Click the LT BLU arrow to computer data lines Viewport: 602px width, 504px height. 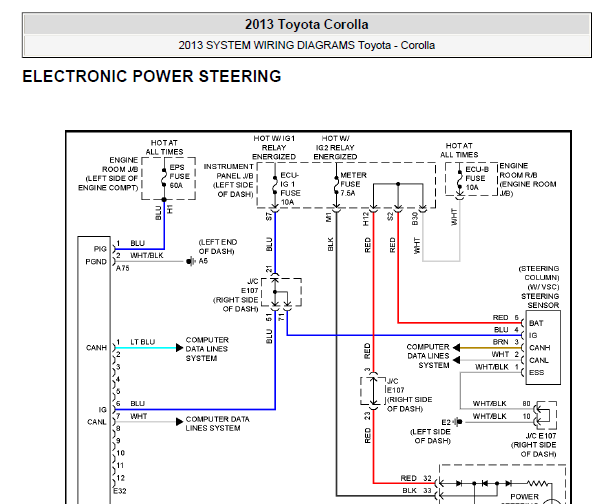pos(179,348)
